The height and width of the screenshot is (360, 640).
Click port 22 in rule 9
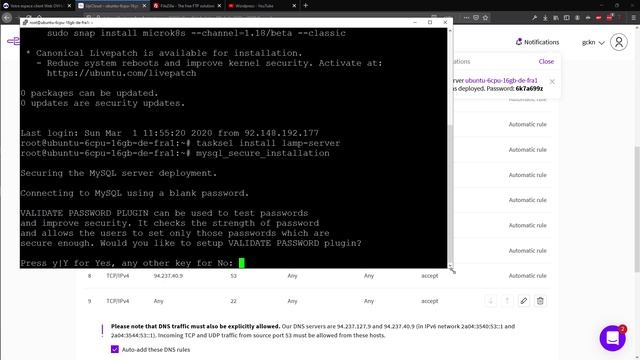click(x=233, y=301)
